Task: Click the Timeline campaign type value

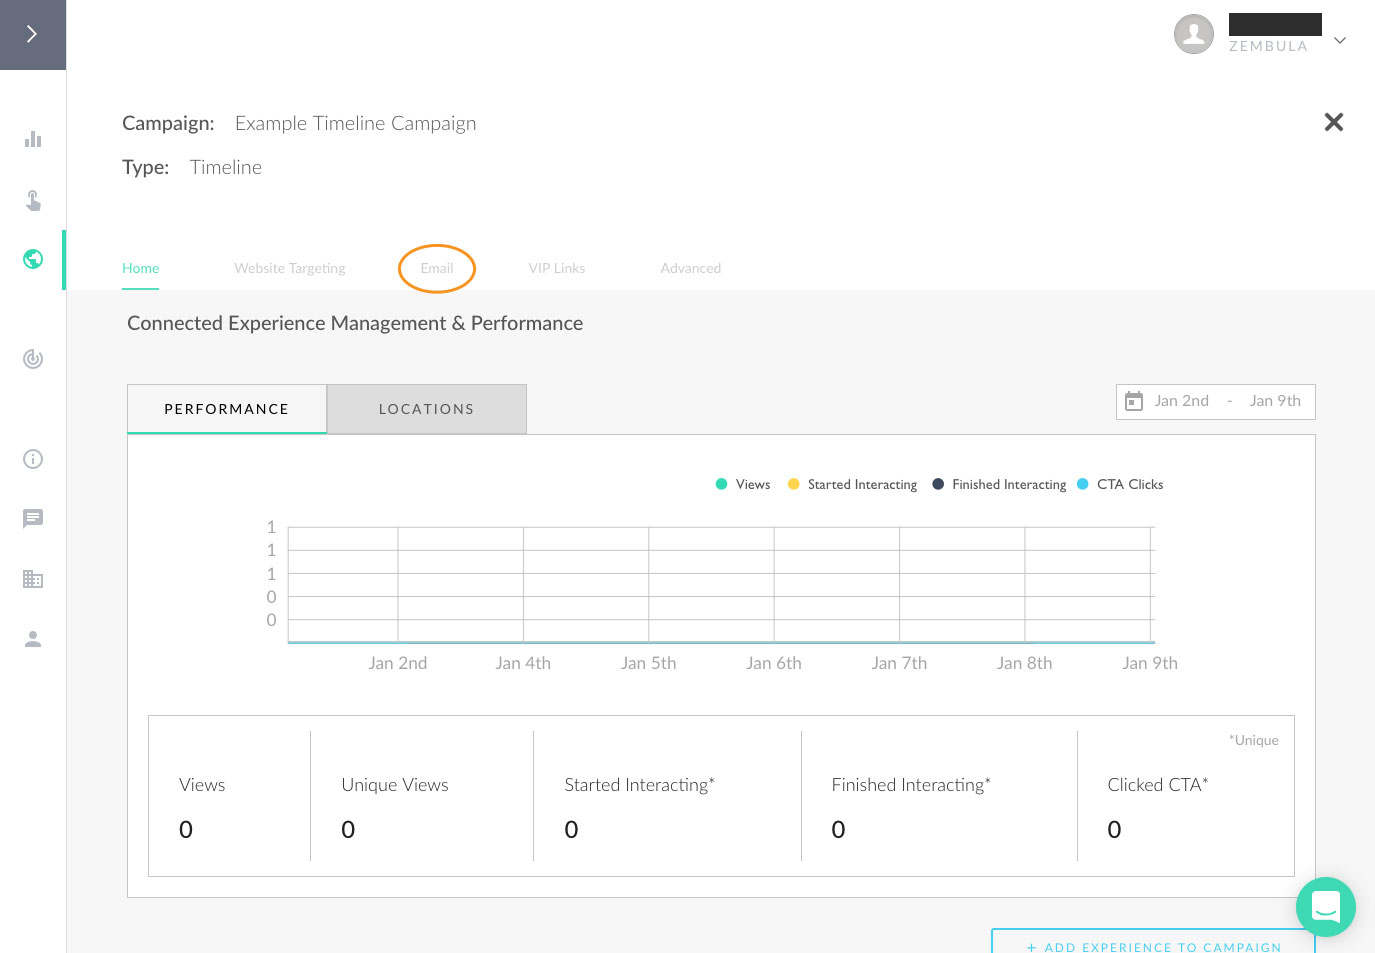Action: (x=226, y=167)
